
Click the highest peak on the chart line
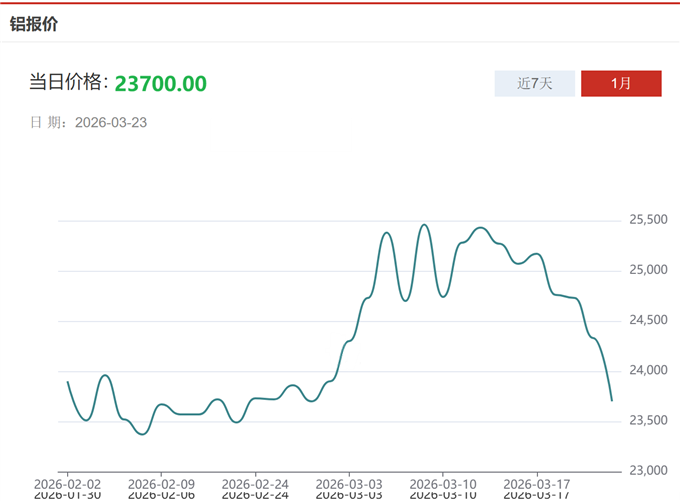(x=424, y=225)
